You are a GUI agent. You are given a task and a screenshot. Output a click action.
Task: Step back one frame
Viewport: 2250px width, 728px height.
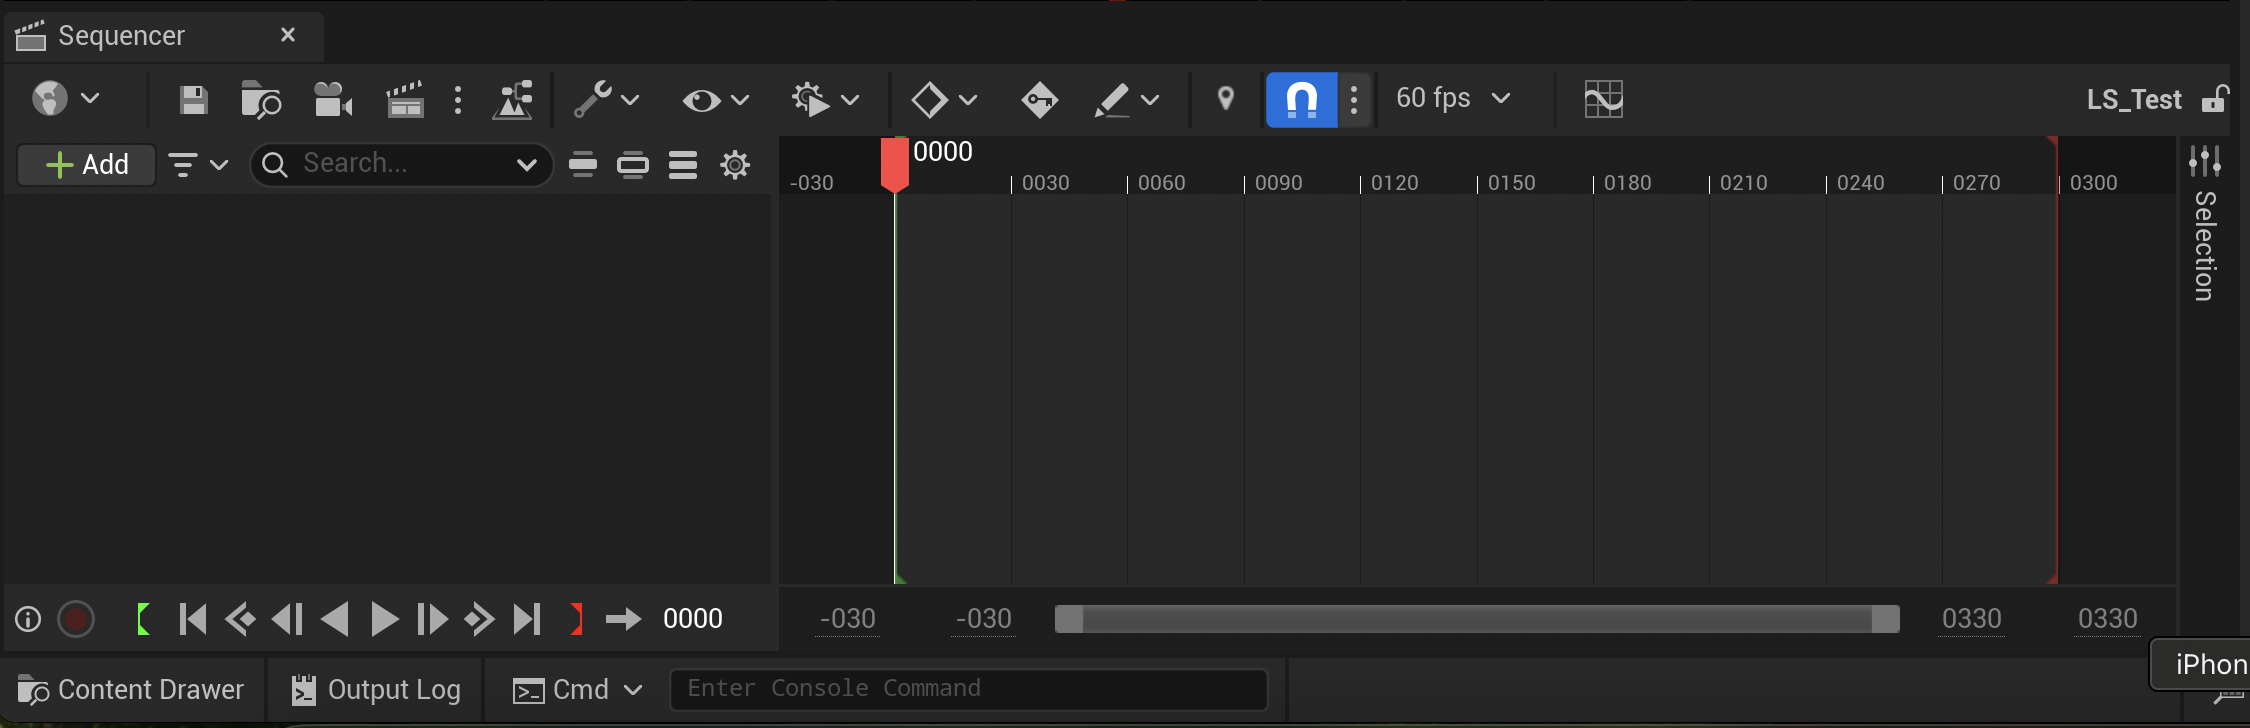pyautogui.click(x=287, y=619)
